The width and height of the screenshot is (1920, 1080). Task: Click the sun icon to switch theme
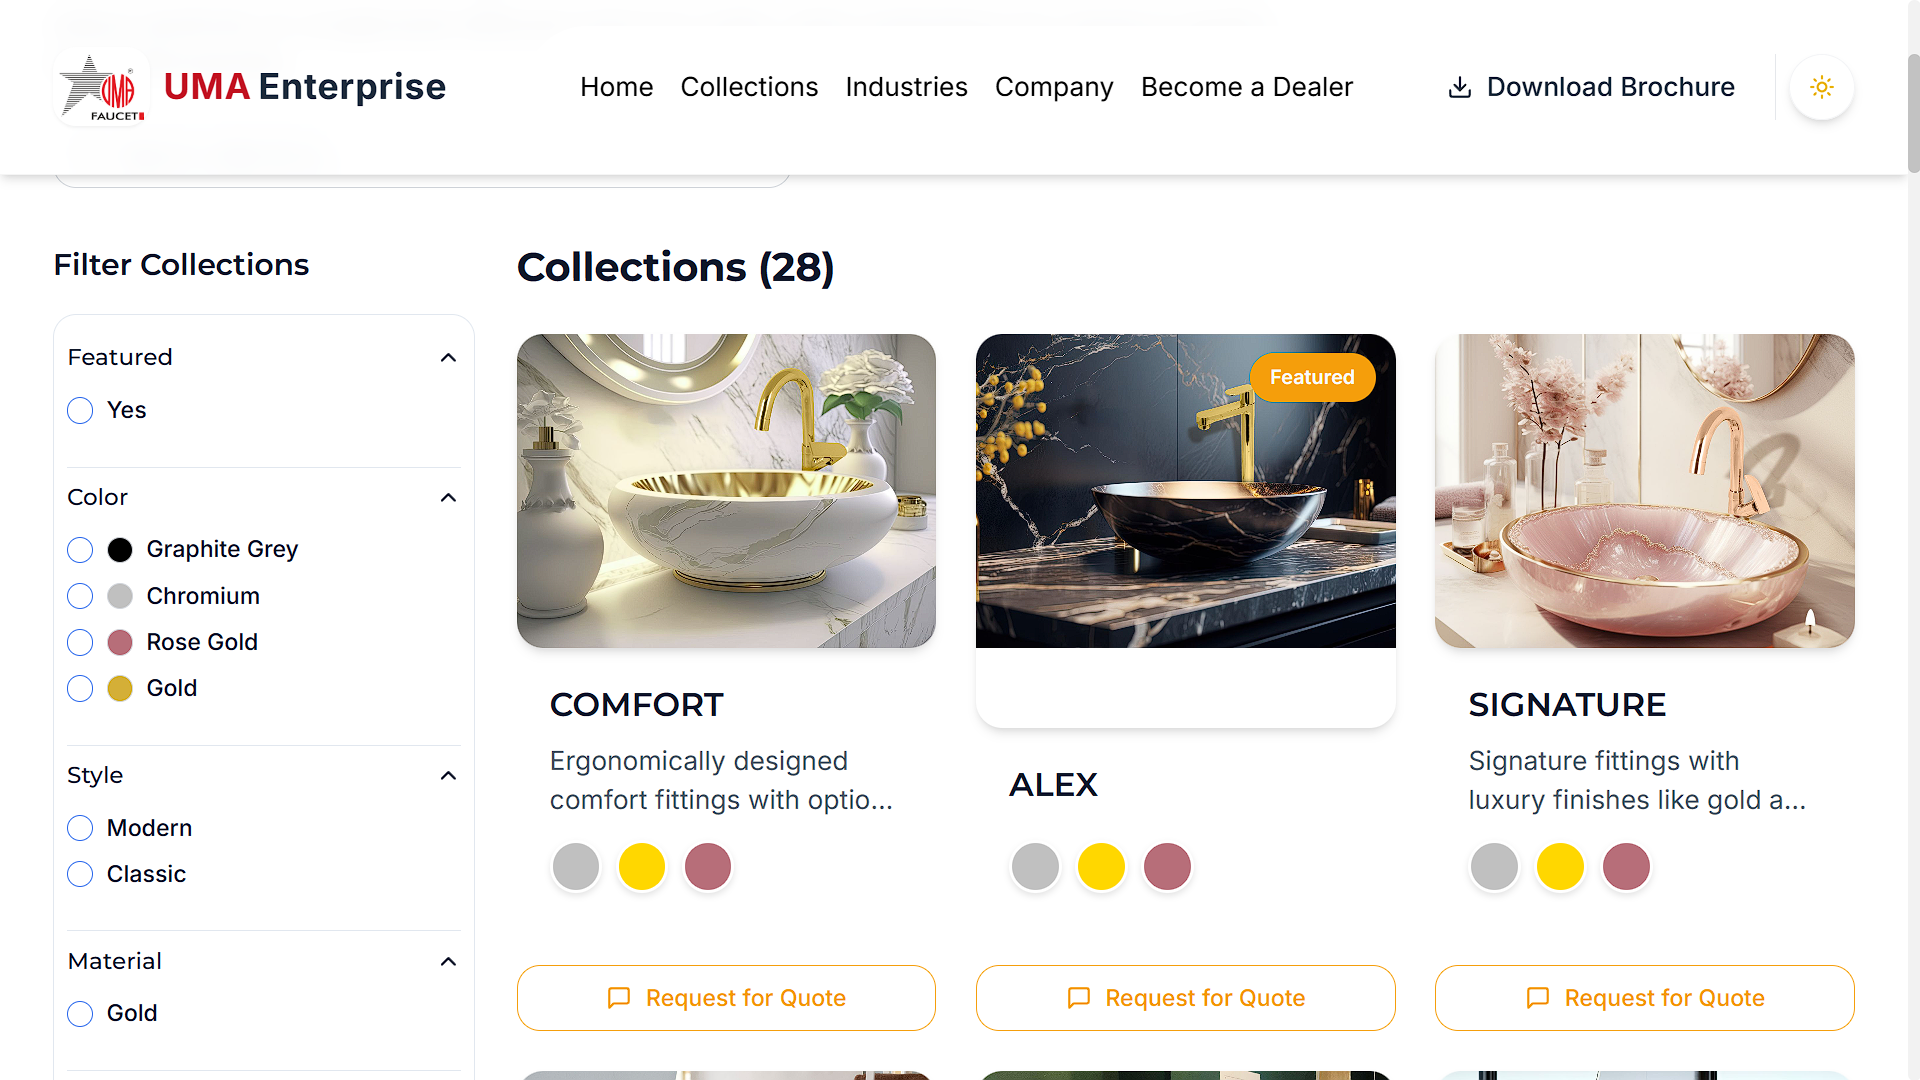pyautogui.click(x=1821, y=87)
